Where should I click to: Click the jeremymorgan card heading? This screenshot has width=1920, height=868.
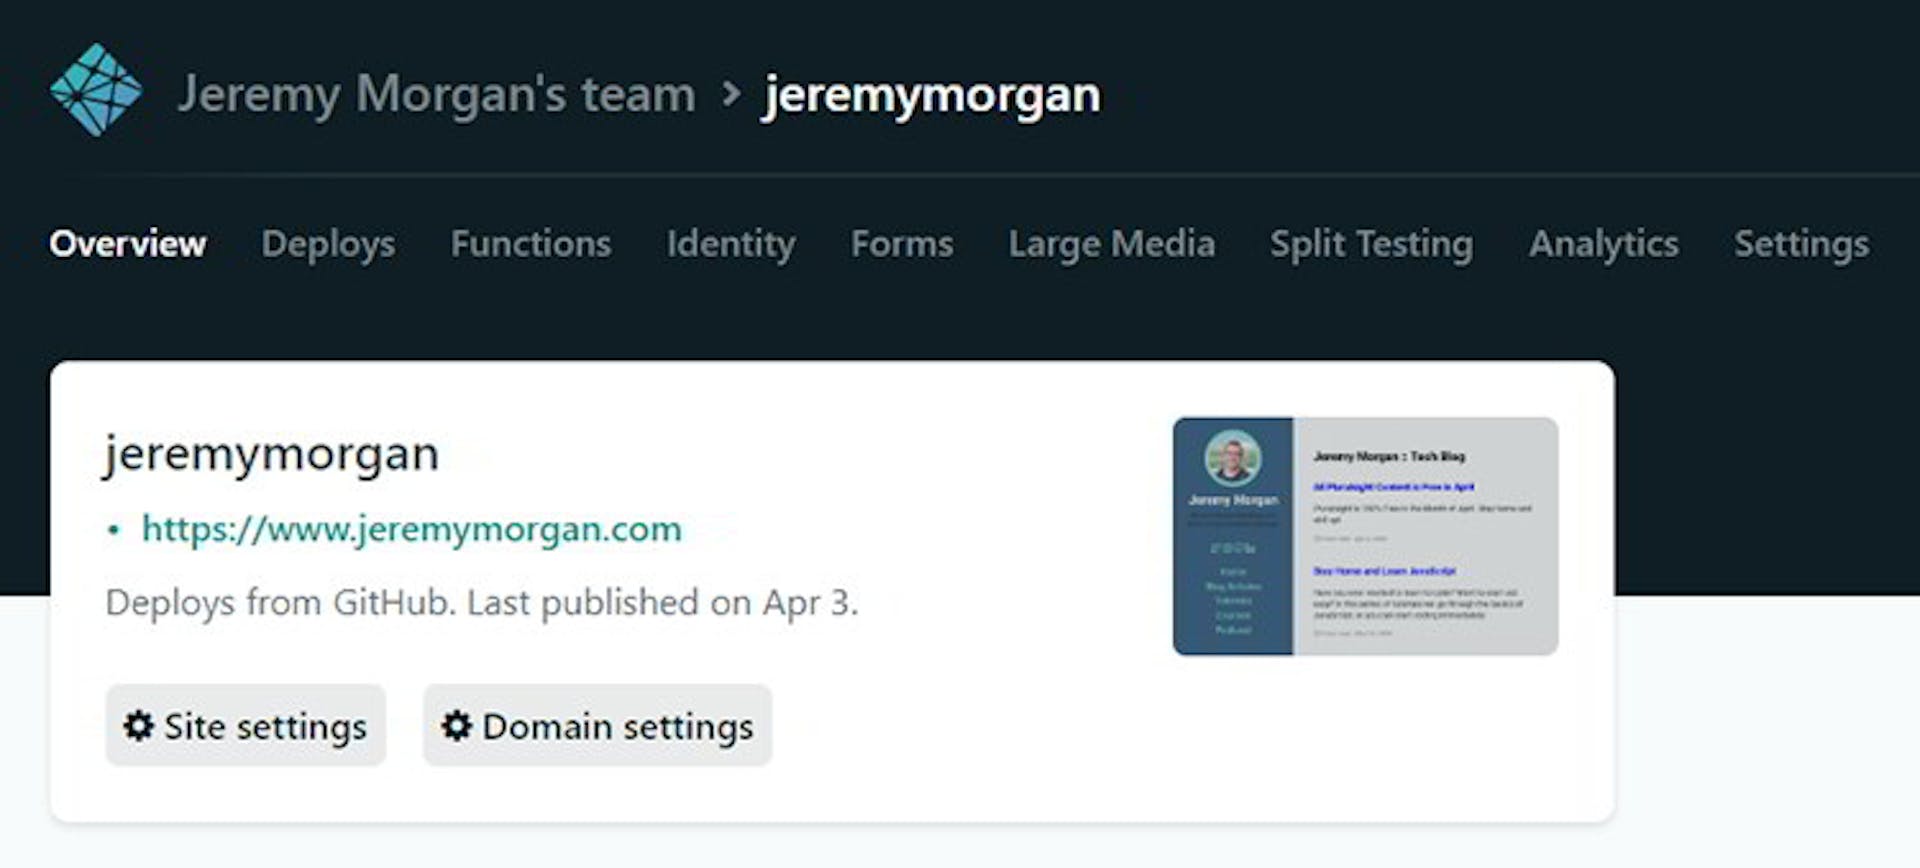pyautogui.click(x=272, y=453)
